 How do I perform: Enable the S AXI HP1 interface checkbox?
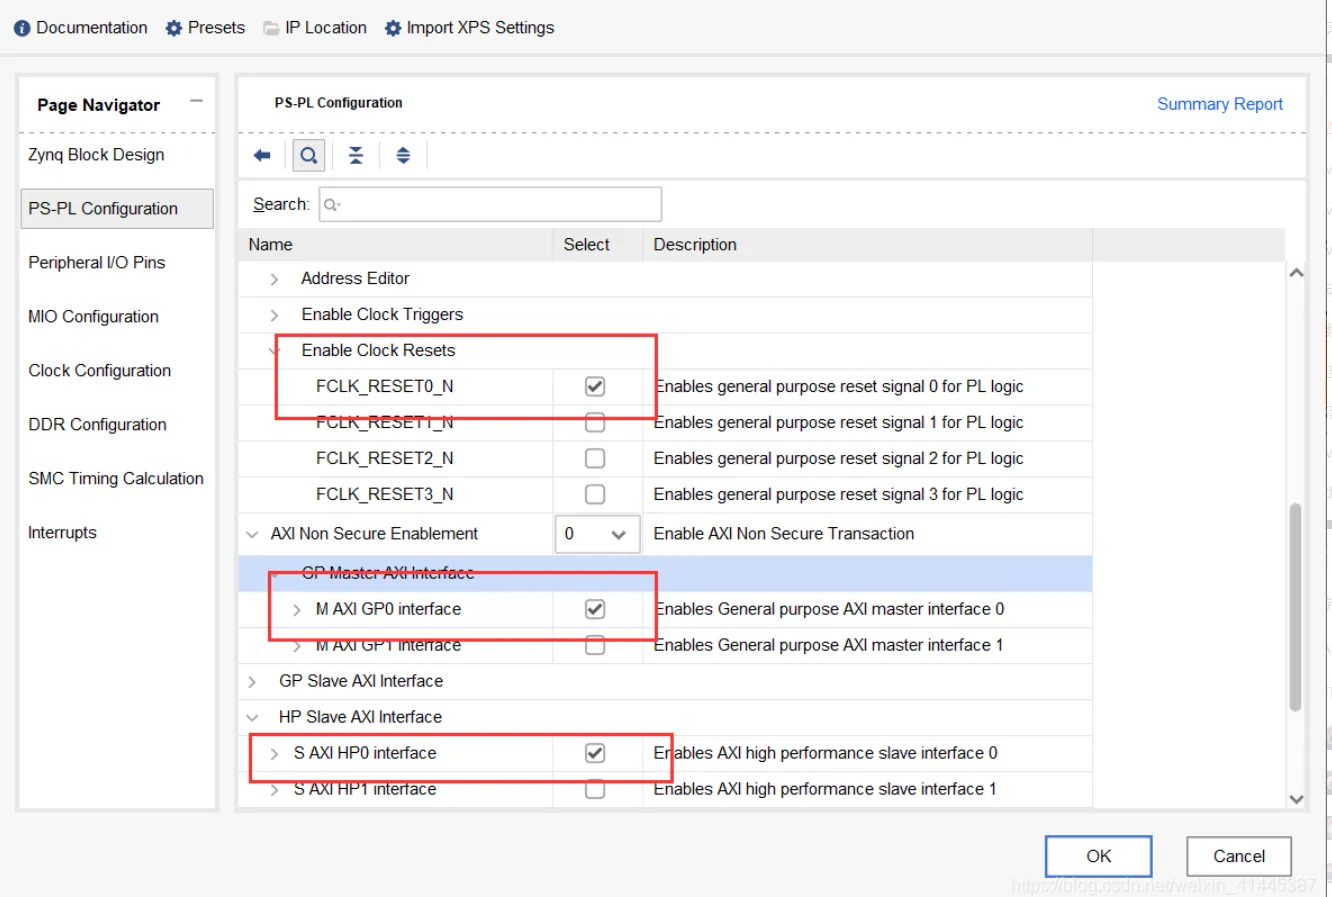(595, 789)
